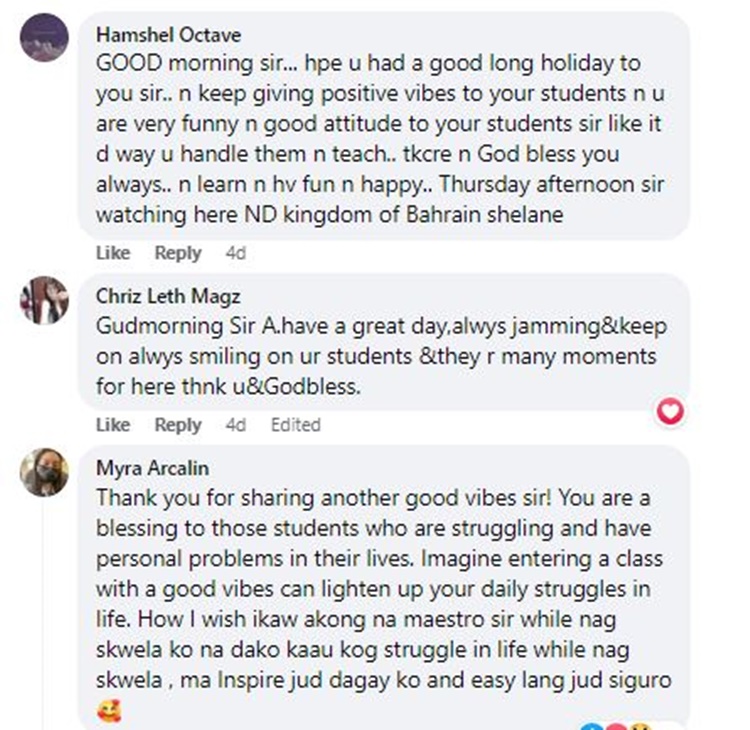Like Chriz Leth Magz's comment
The height and width of the screenshot is (730, 750).
point(113,425)
